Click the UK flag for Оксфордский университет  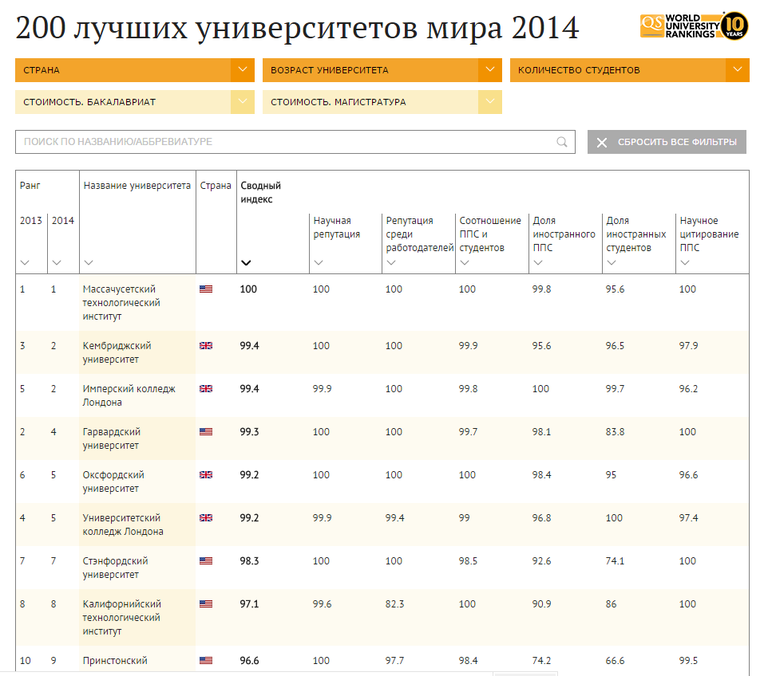[x=206, y=475]
